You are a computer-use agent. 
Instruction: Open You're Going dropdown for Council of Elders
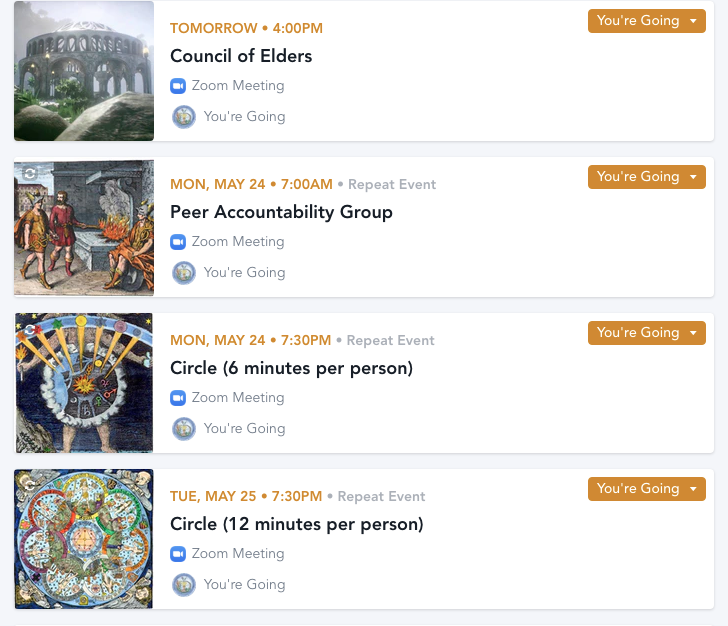tap(646, 21)
